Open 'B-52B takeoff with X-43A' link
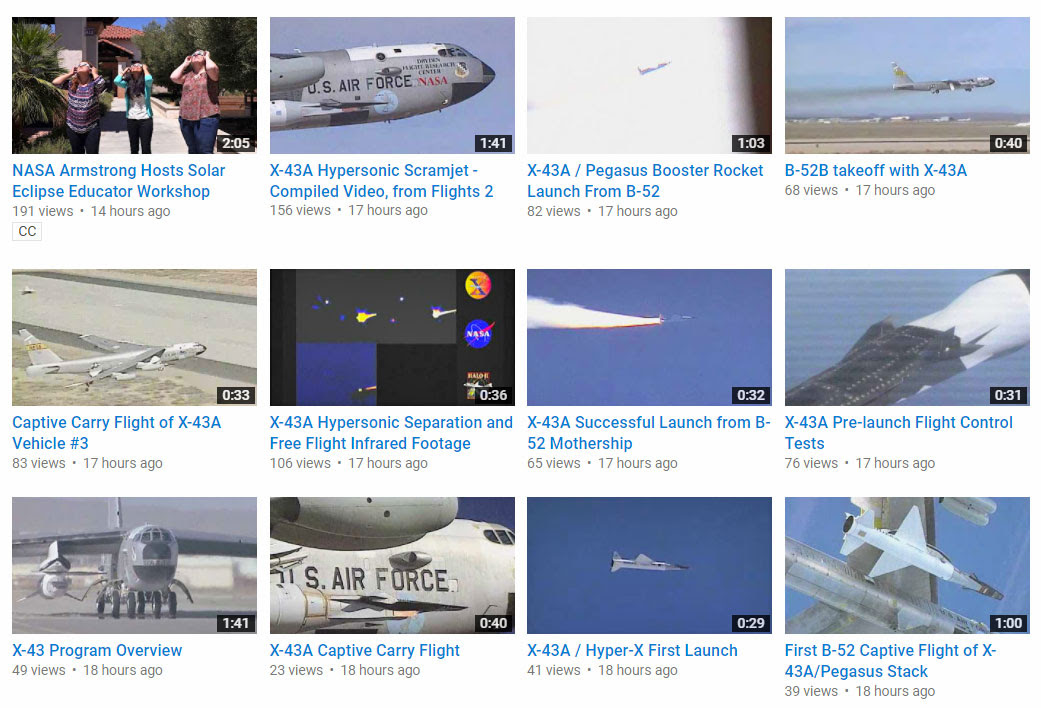This screenshot has height=708, width=1041. point(876,171)
